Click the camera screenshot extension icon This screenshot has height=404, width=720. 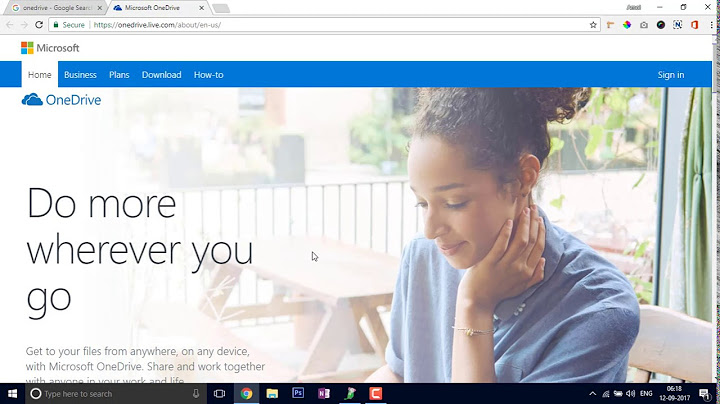pyautogui.click(x=644, y=25)
